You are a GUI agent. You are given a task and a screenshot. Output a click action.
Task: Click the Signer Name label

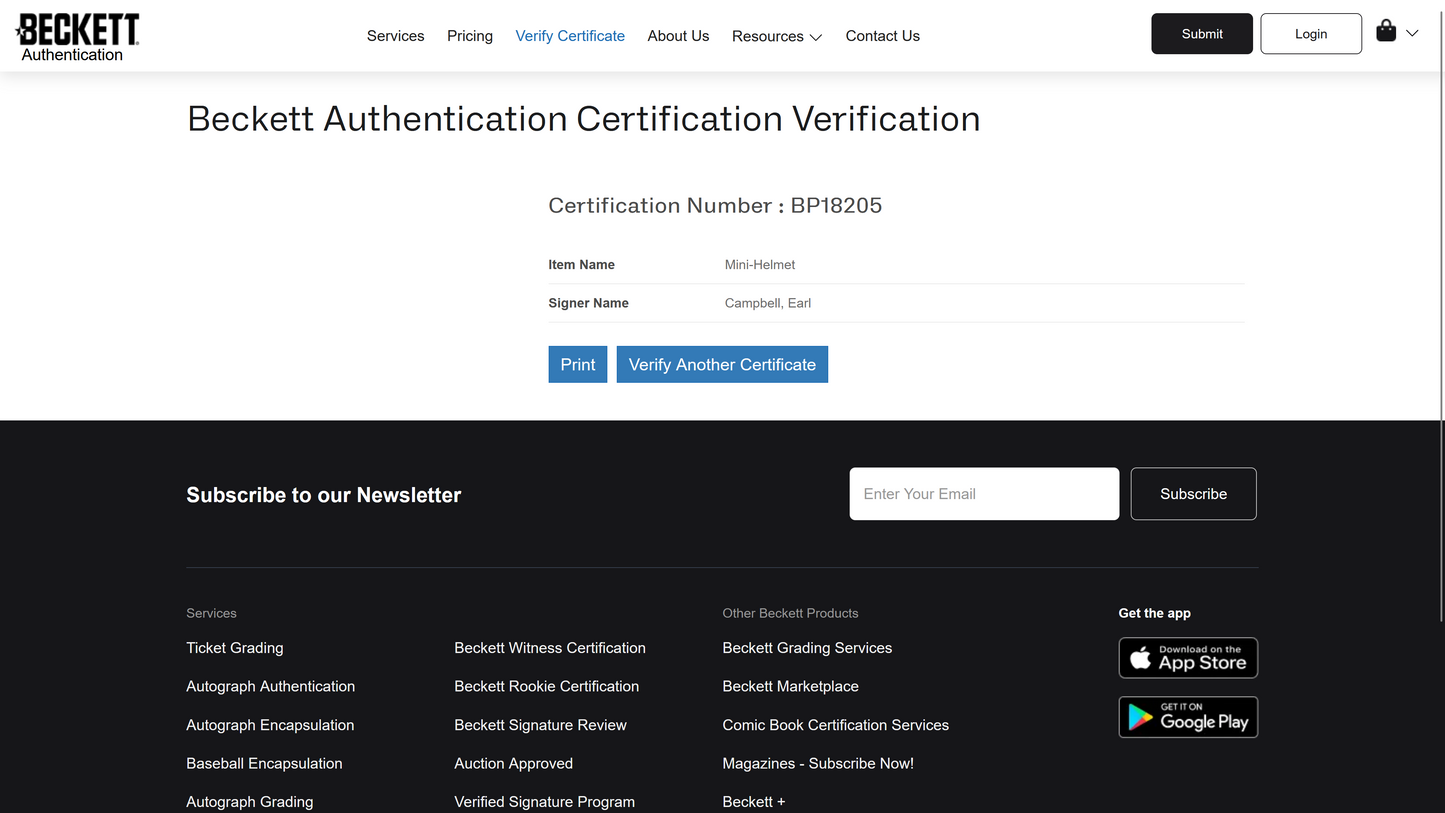coord(588,303)
